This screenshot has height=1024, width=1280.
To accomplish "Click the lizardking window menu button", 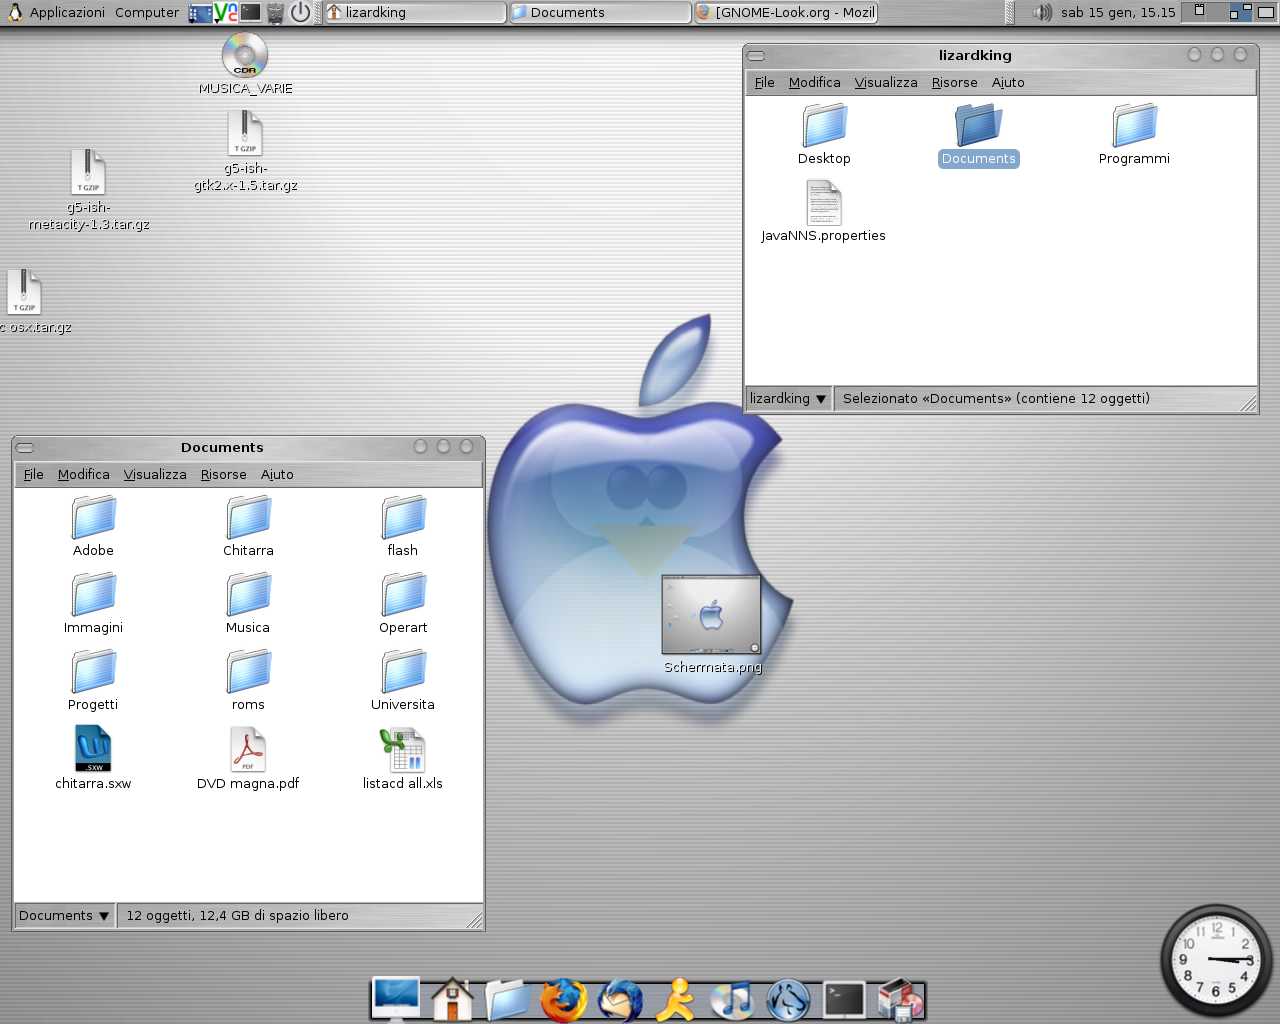I will pyautogui.click(x=756, y=55).
